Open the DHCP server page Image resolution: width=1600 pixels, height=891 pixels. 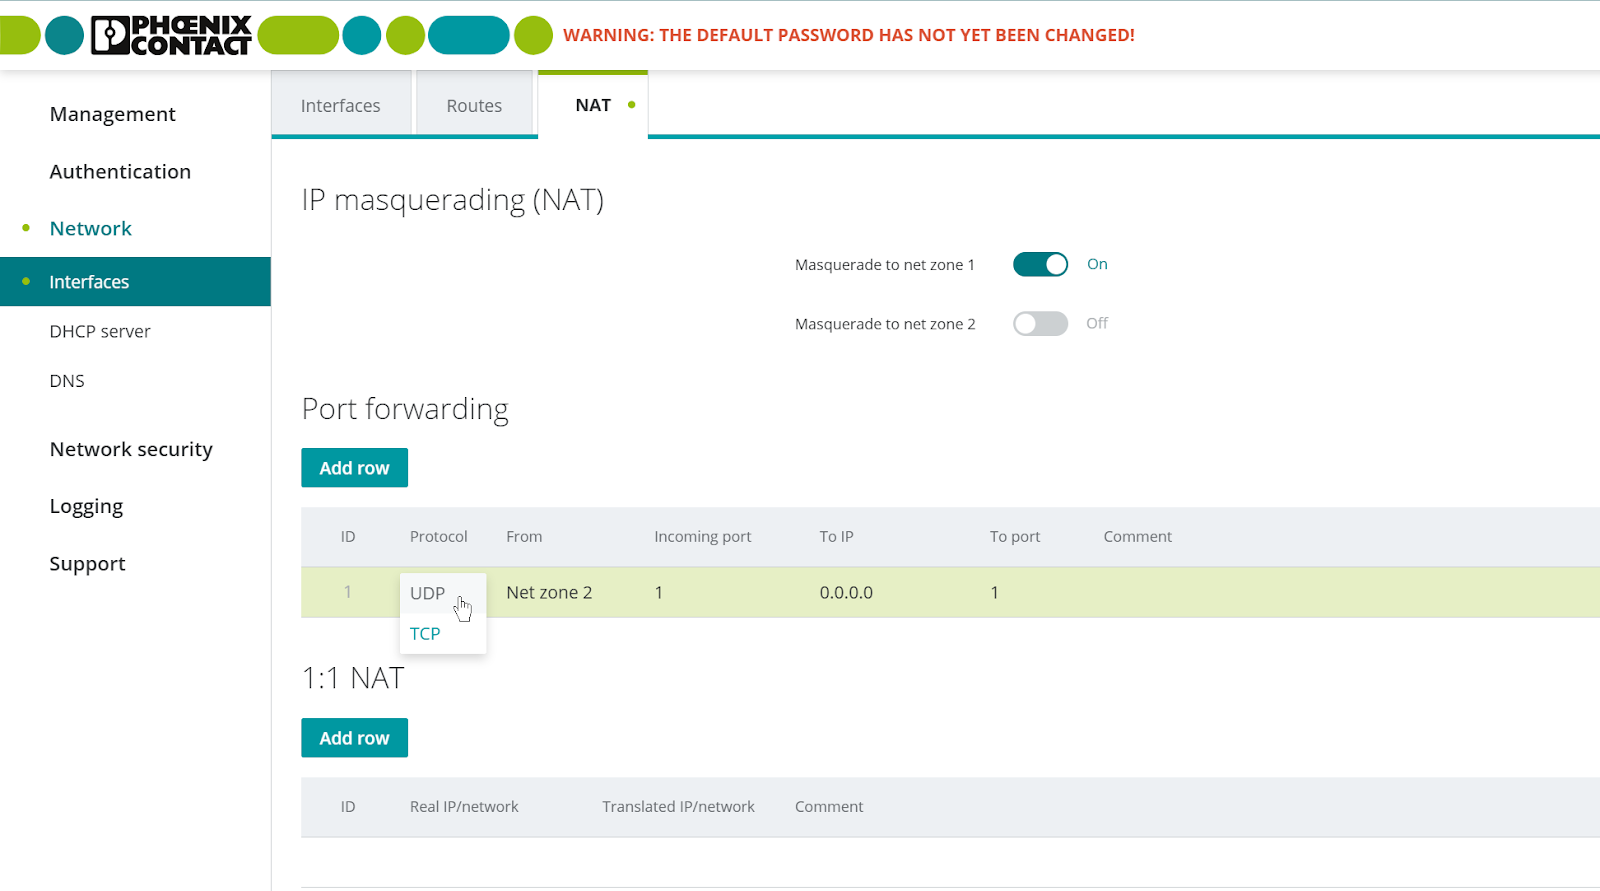(x=100, y=331)
